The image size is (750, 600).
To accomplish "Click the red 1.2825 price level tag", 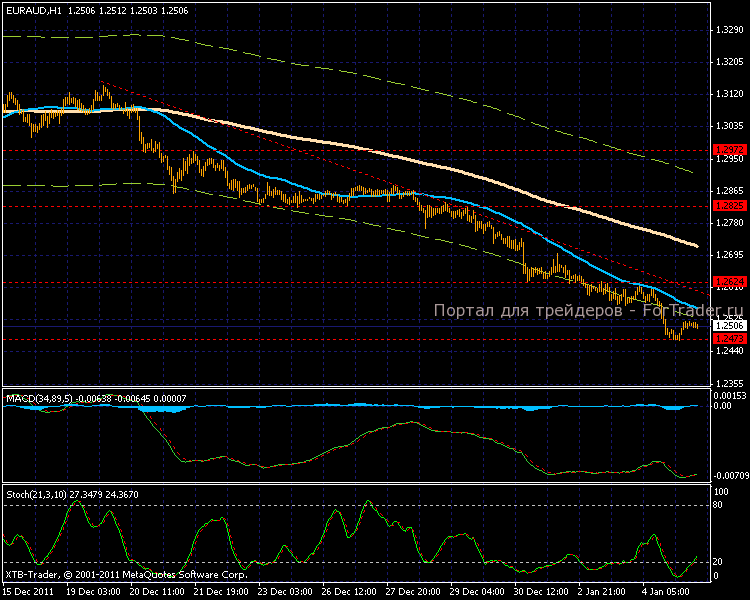I will (727, 205).
